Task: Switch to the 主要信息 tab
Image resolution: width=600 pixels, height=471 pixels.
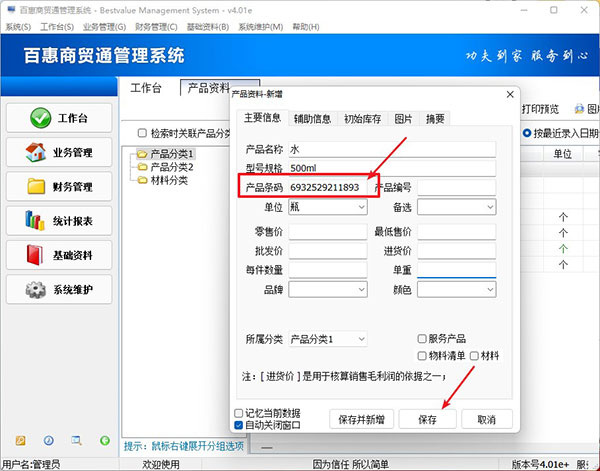Action: point(262,117)
